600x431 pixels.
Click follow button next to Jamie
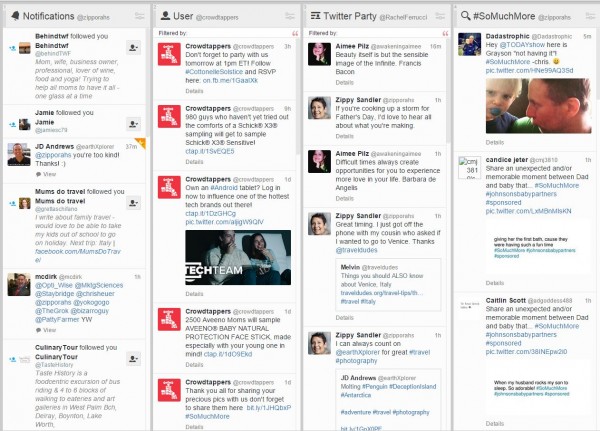pos(134,124)
